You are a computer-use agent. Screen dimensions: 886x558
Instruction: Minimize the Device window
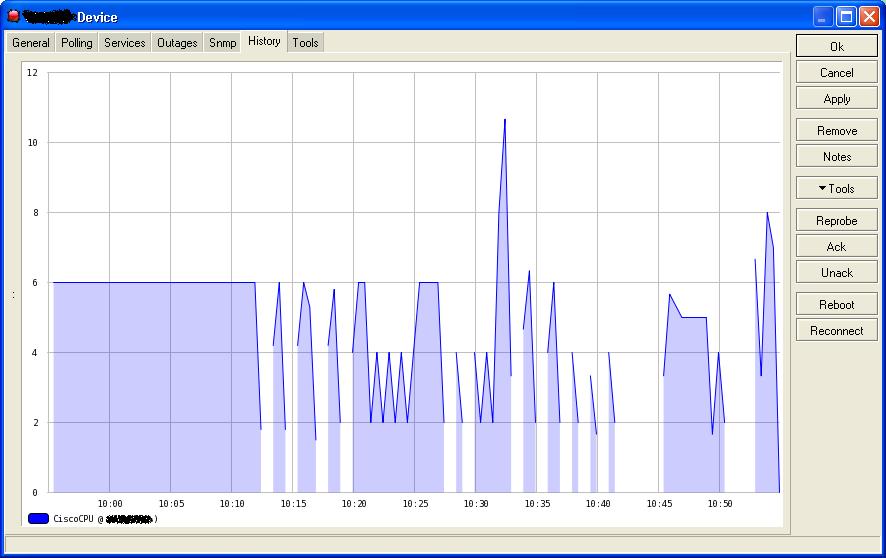[x=823, y=16]
